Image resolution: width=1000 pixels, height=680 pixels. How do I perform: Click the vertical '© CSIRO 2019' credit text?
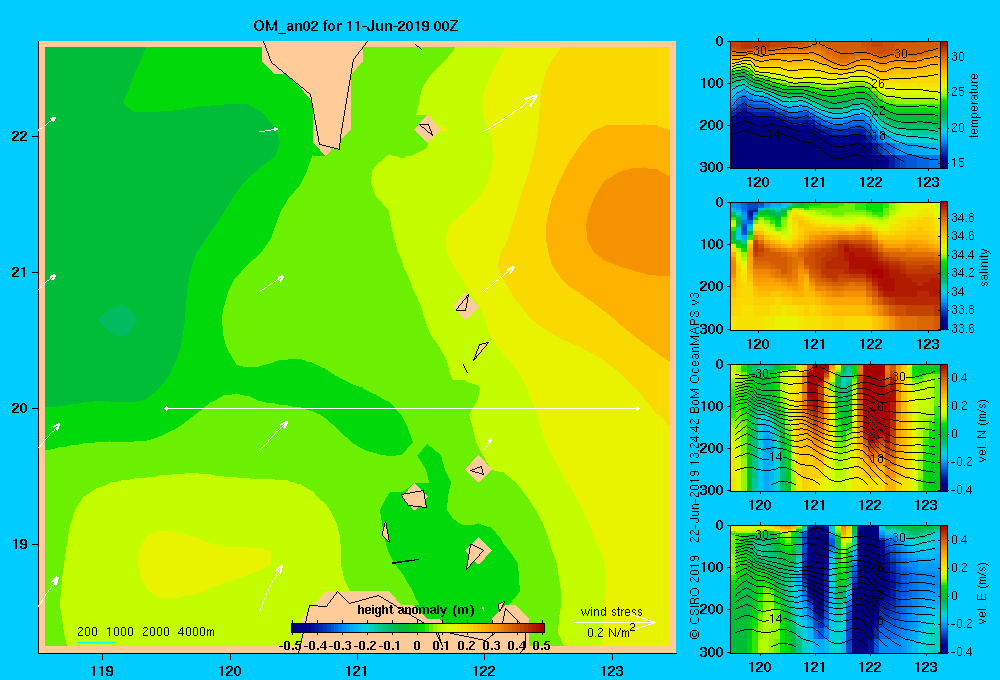695,597
